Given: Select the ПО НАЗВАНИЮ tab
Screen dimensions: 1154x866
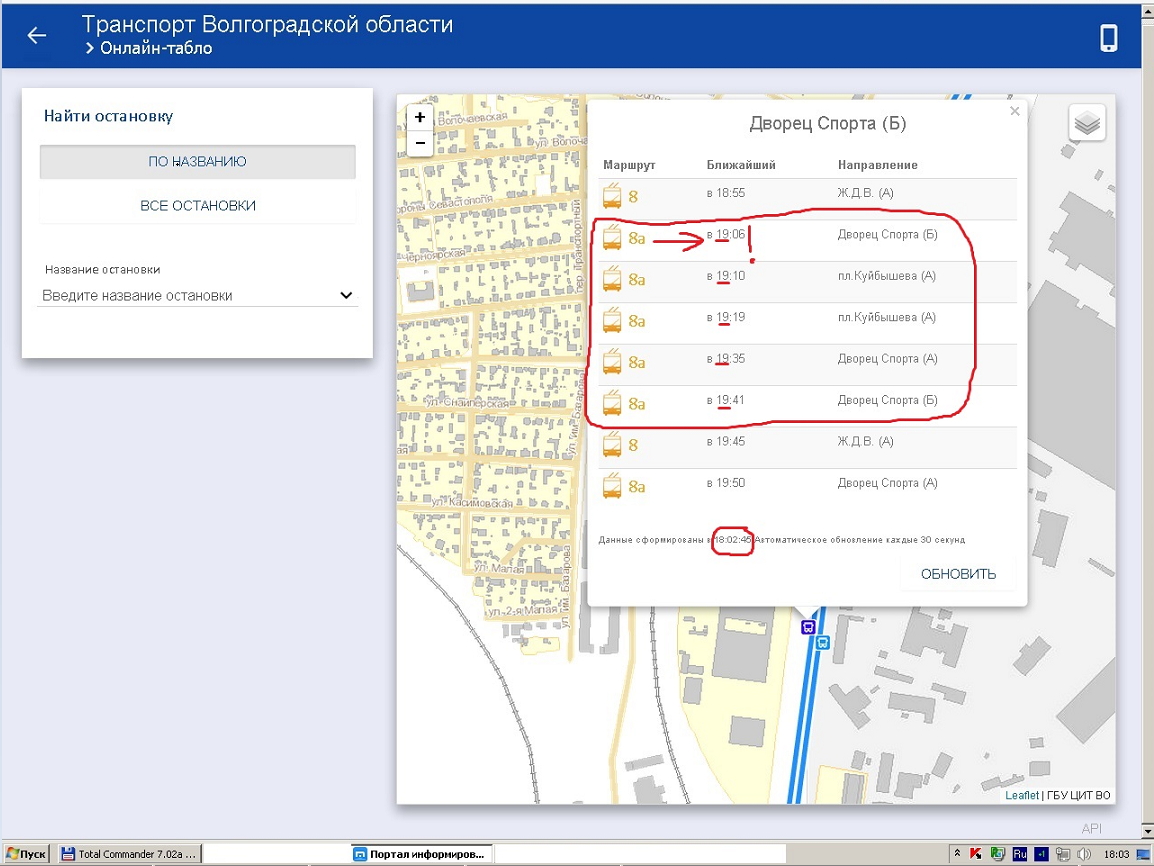Looking at the screenshot, I should coord(197,162).
